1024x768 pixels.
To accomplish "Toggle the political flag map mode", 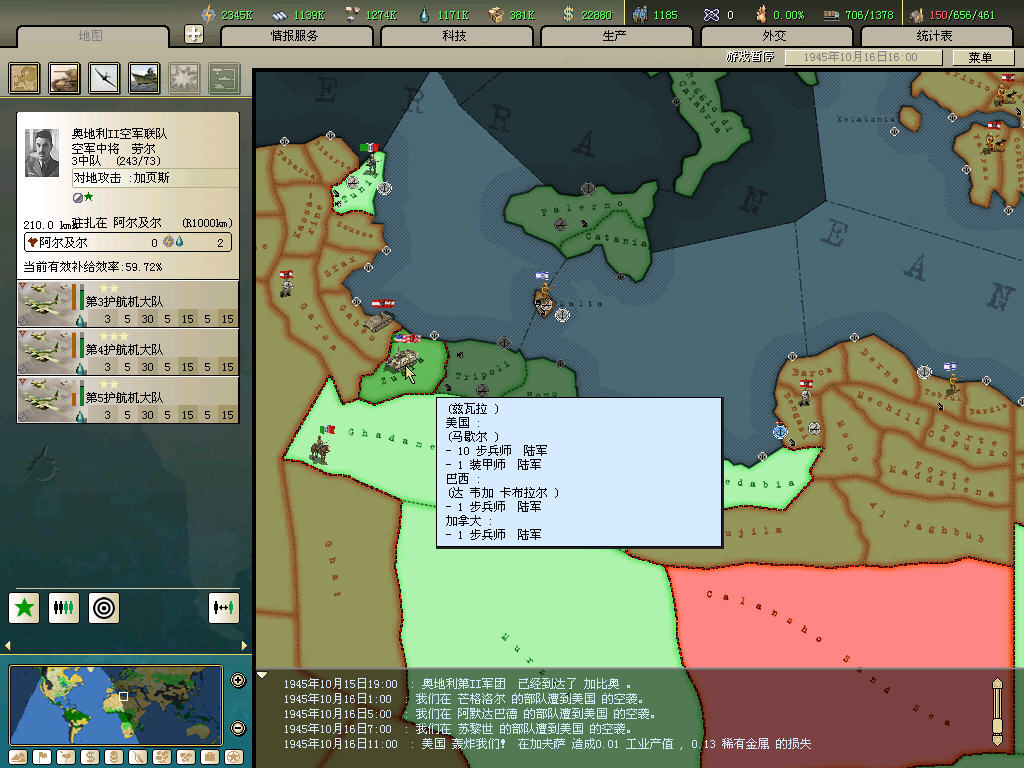I will click(x=41, y=757).
